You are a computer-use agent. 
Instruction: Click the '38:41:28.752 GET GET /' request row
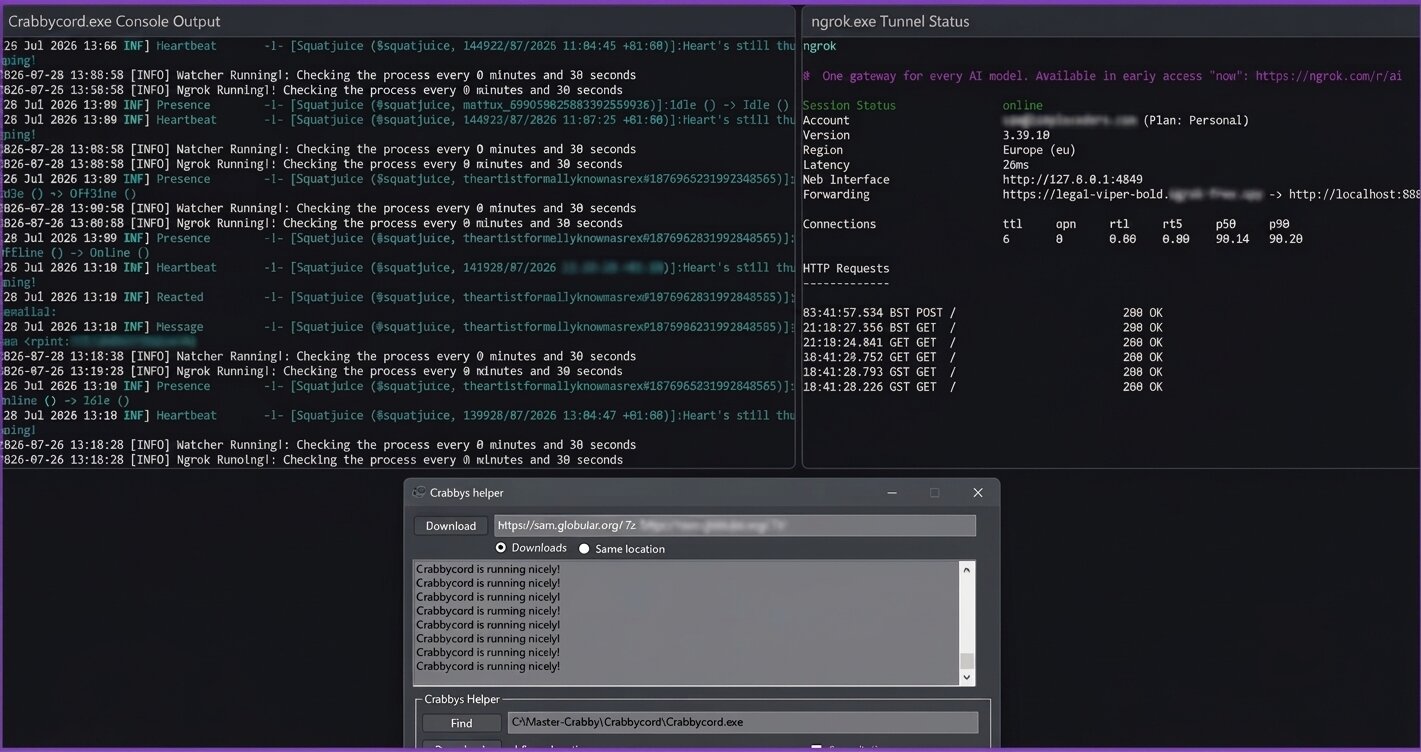[x=983, y=357]
